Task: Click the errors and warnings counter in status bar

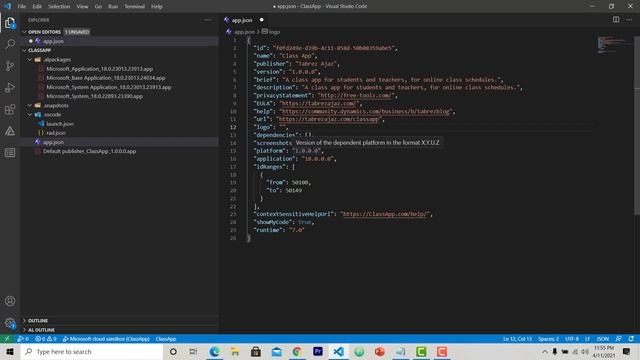Action: pos(46,339)
